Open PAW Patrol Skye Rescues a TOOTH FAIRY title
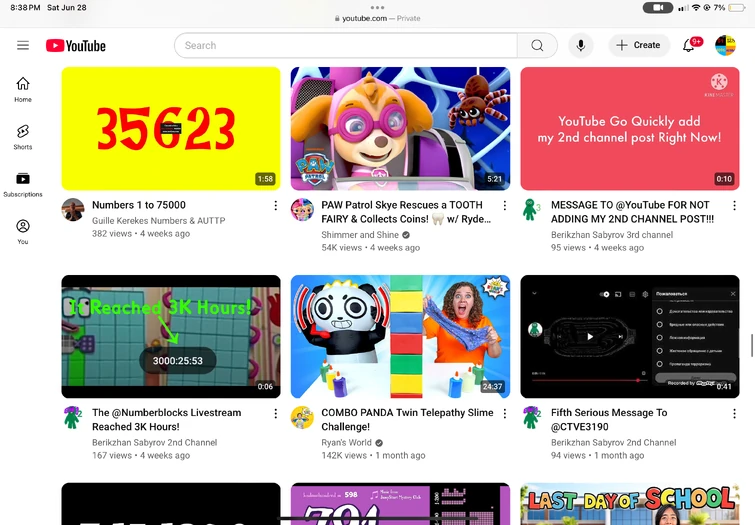Image resolution: width=755 pixels, height=525 pixels. tap(406, 212)
